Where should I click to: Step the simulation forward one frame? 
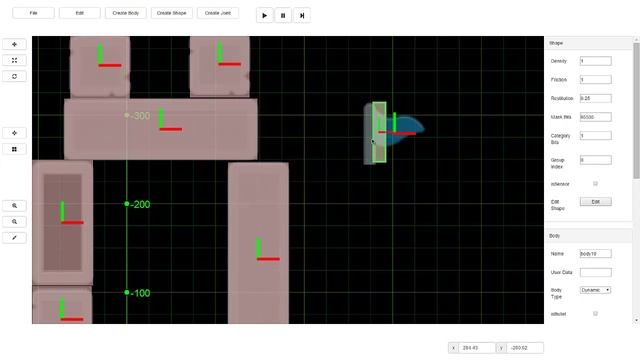click(x=302, y=16)
